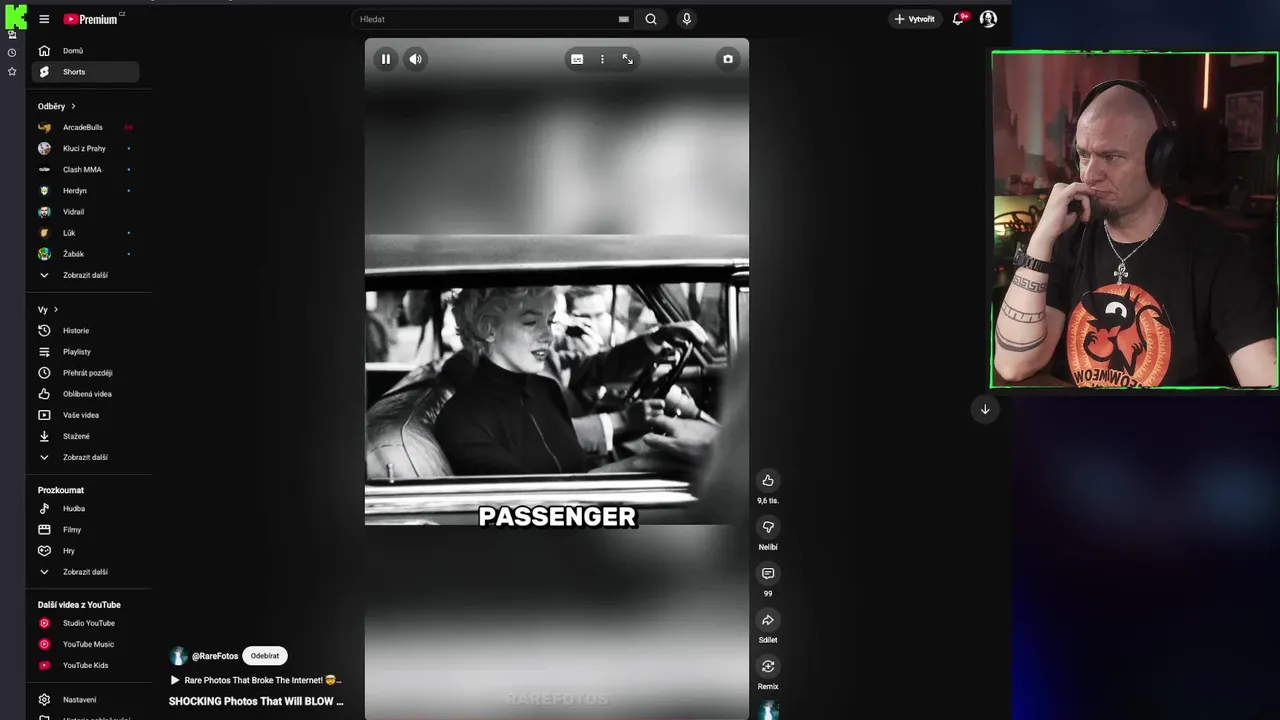
Task: Open Filmy under Prozkoumat
Action: pos(85,530)
